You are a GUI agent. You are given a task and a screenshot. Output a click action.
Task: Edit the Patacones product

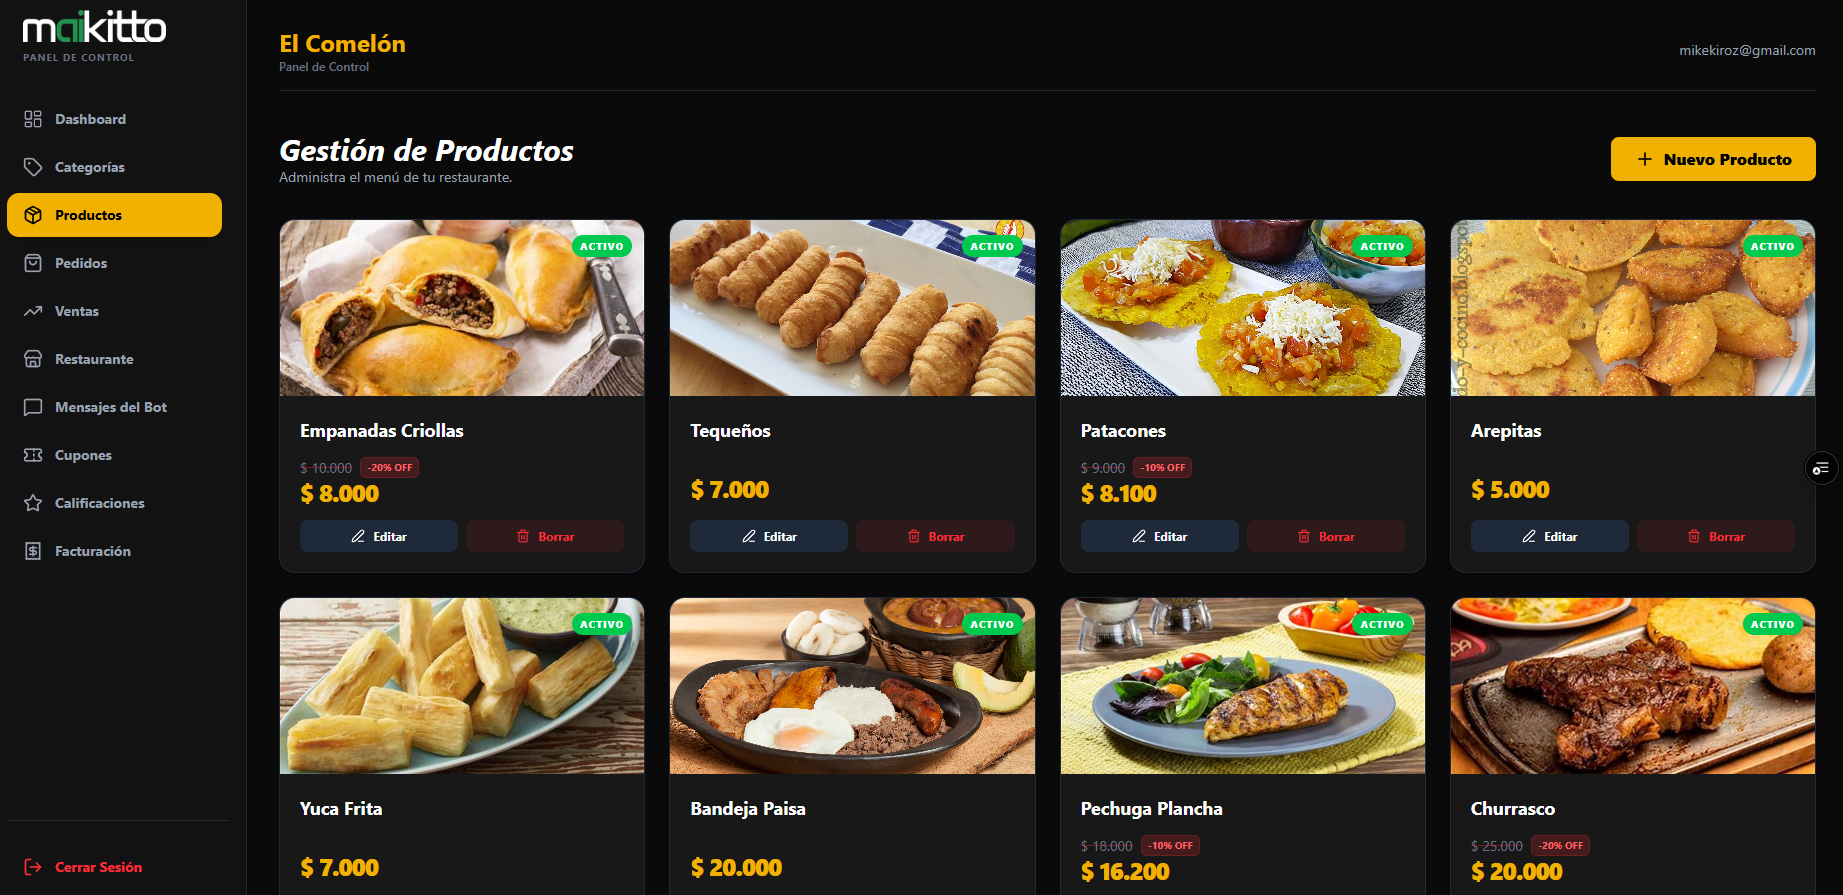(x=1159, y=536)
